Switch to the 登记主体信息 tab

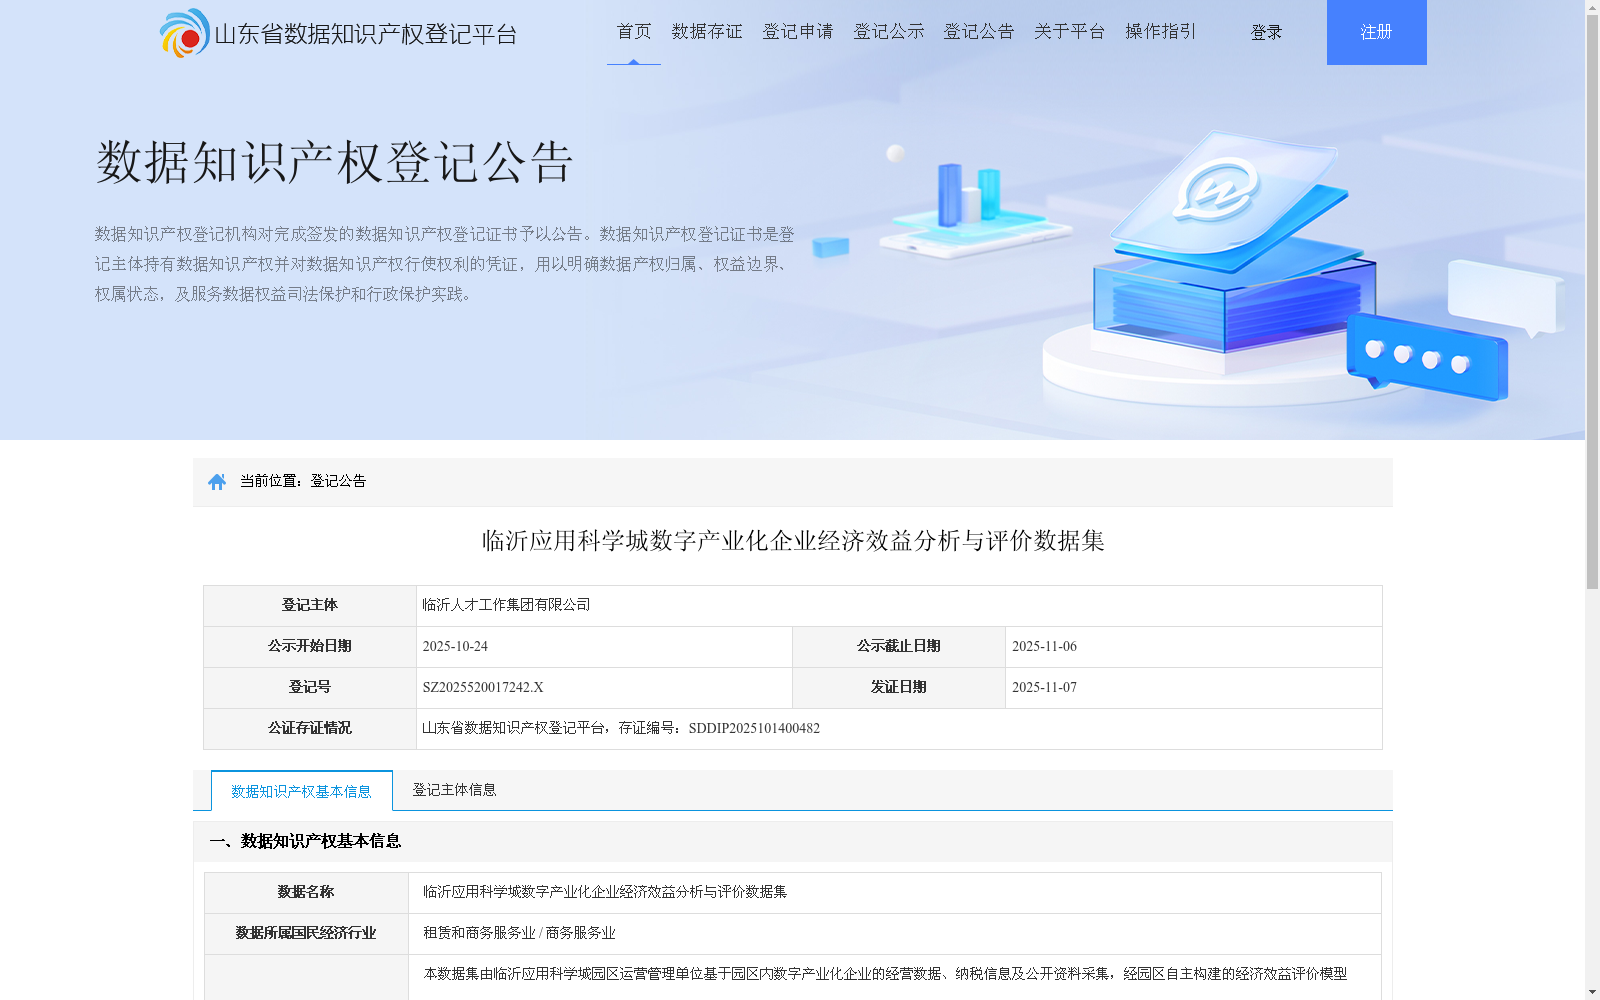tap(456, 790)
